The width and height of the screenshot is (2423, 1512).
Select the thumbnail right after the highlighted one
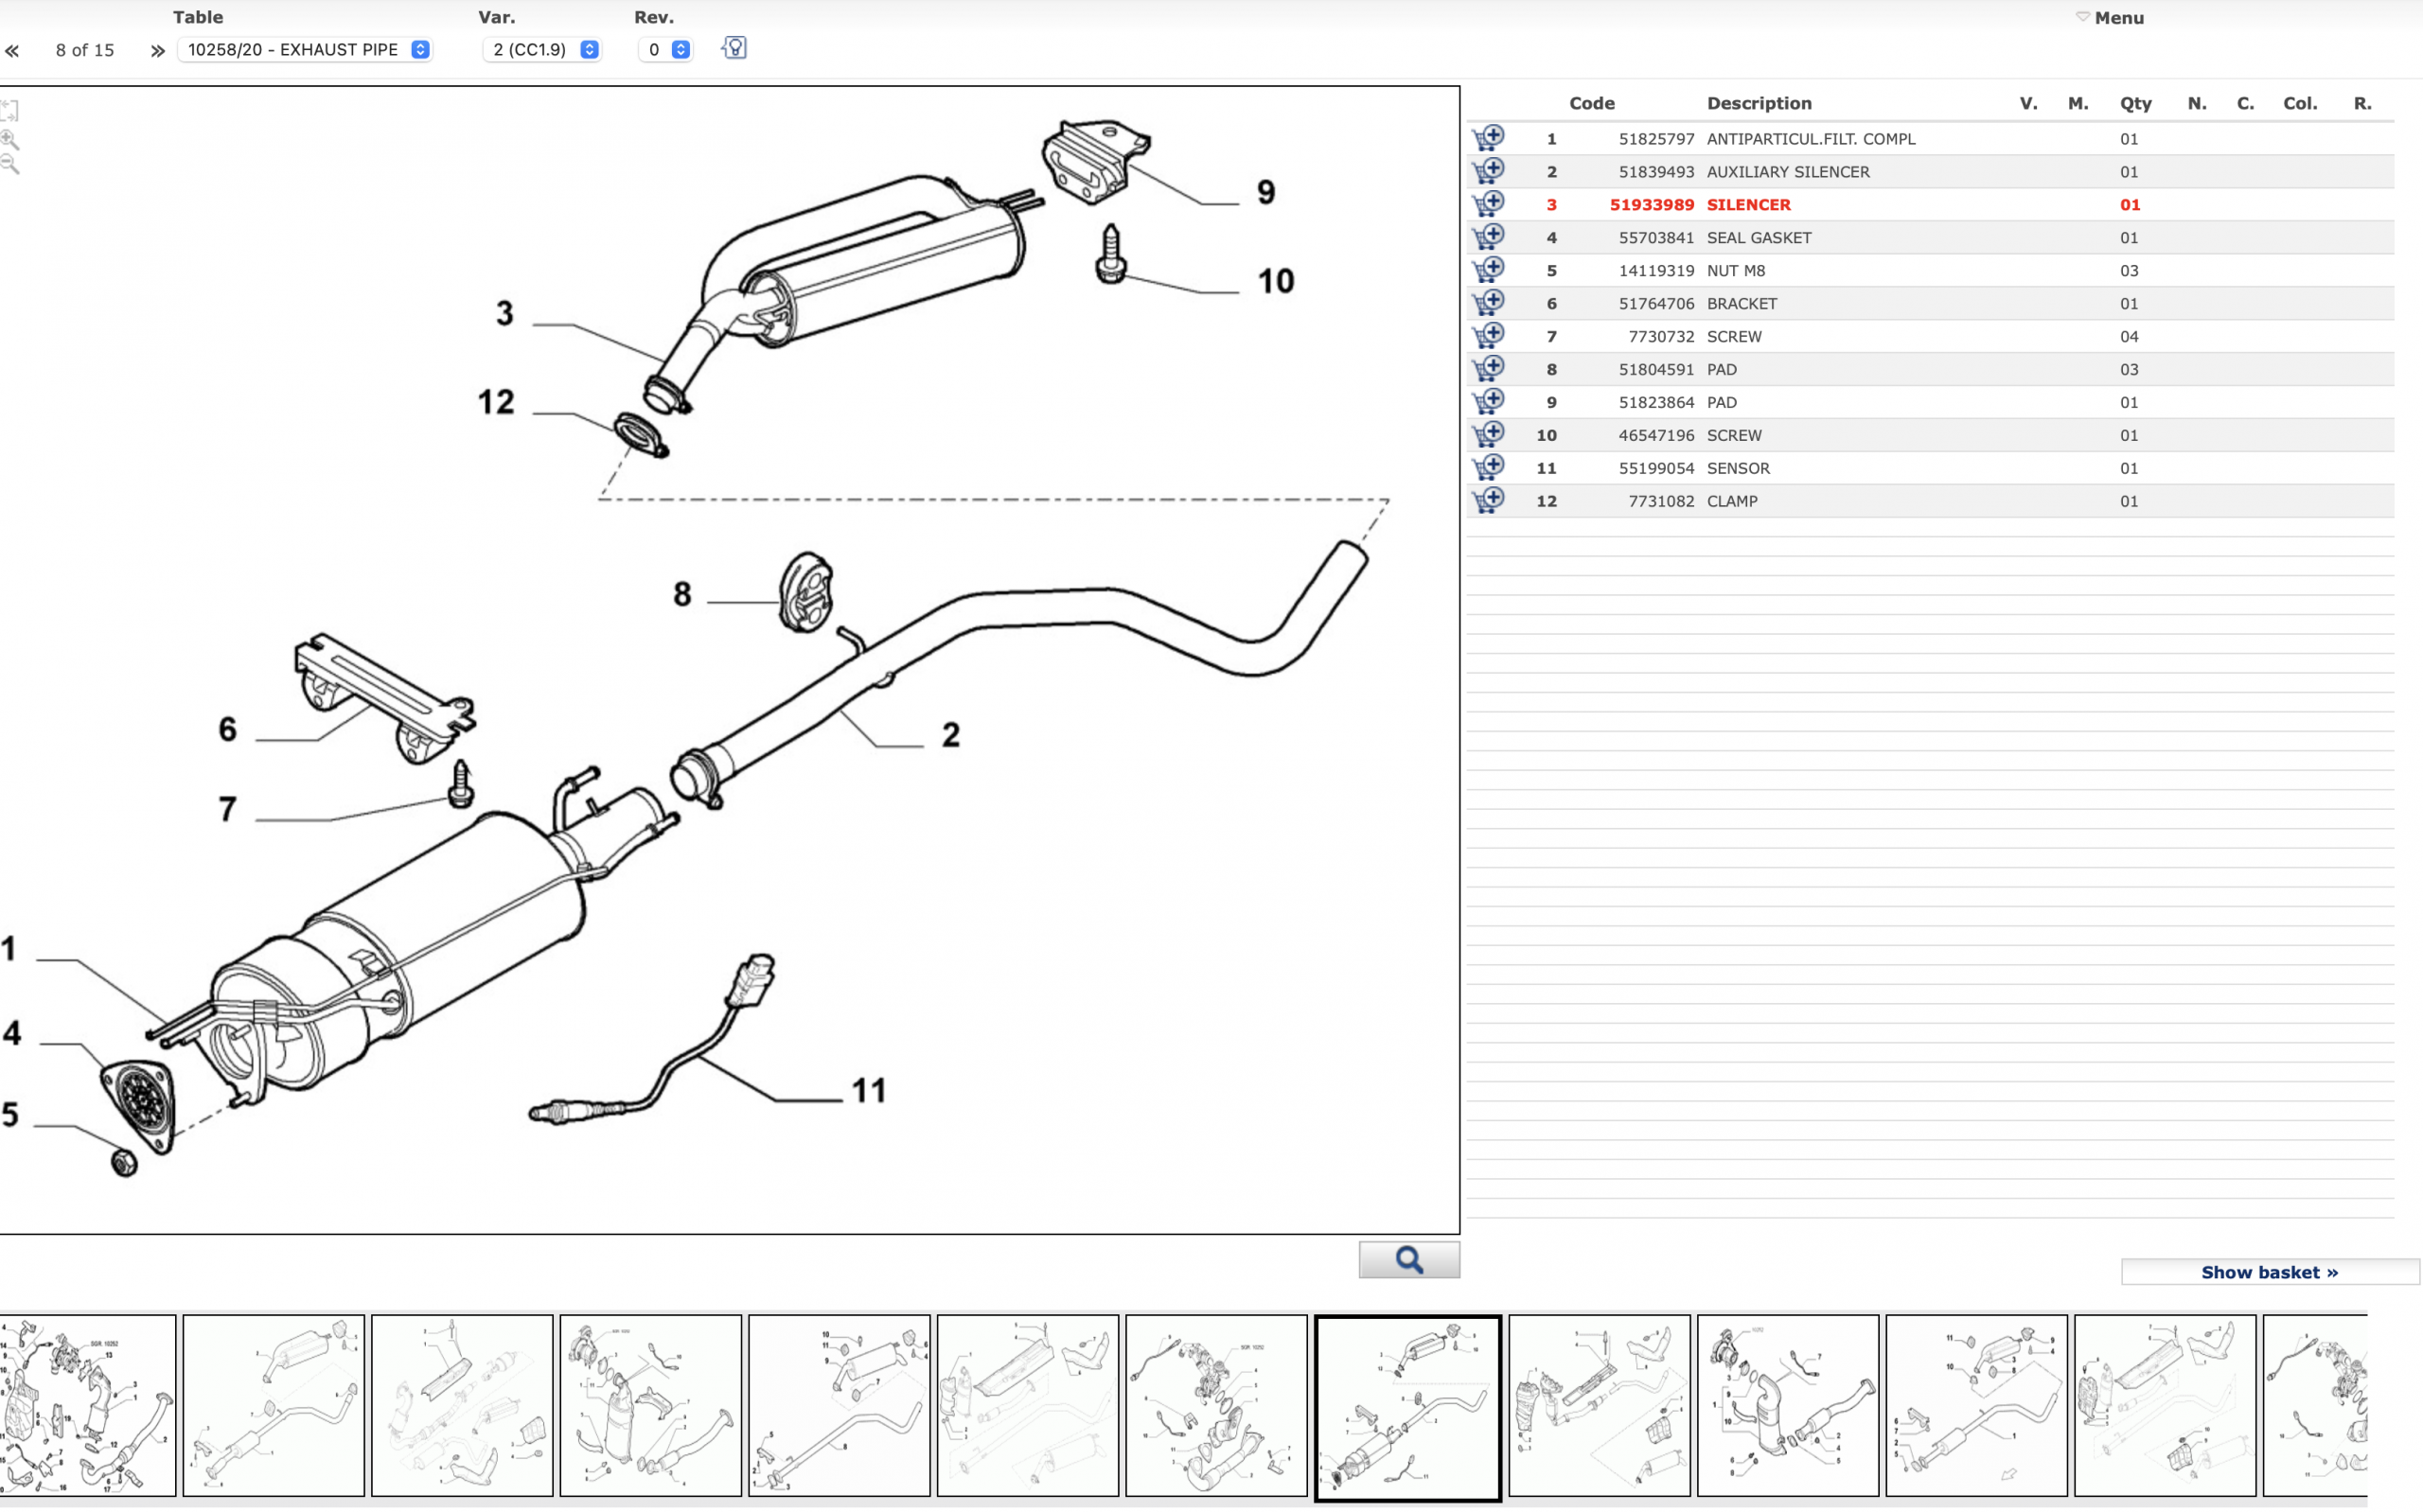(x=1598, y=1405)
